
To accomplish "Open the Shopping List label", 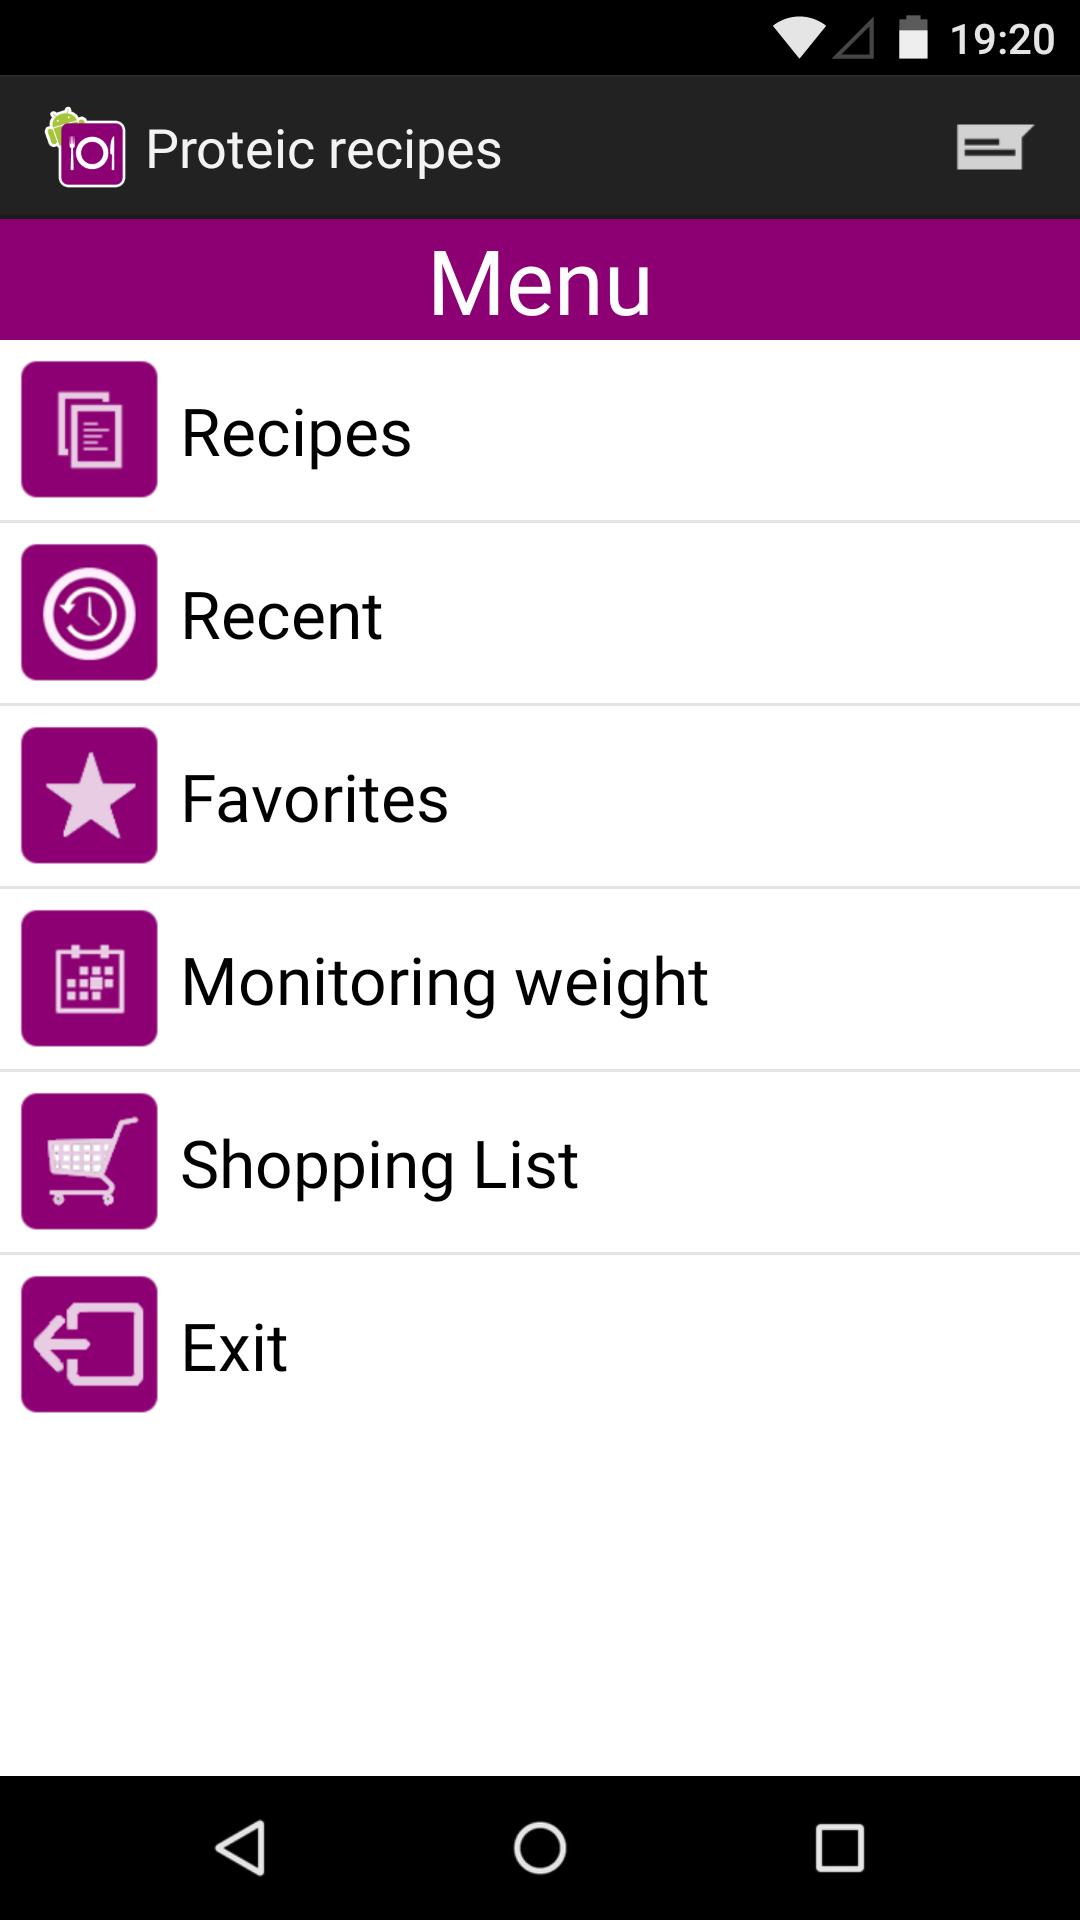I will [379, 1165].
